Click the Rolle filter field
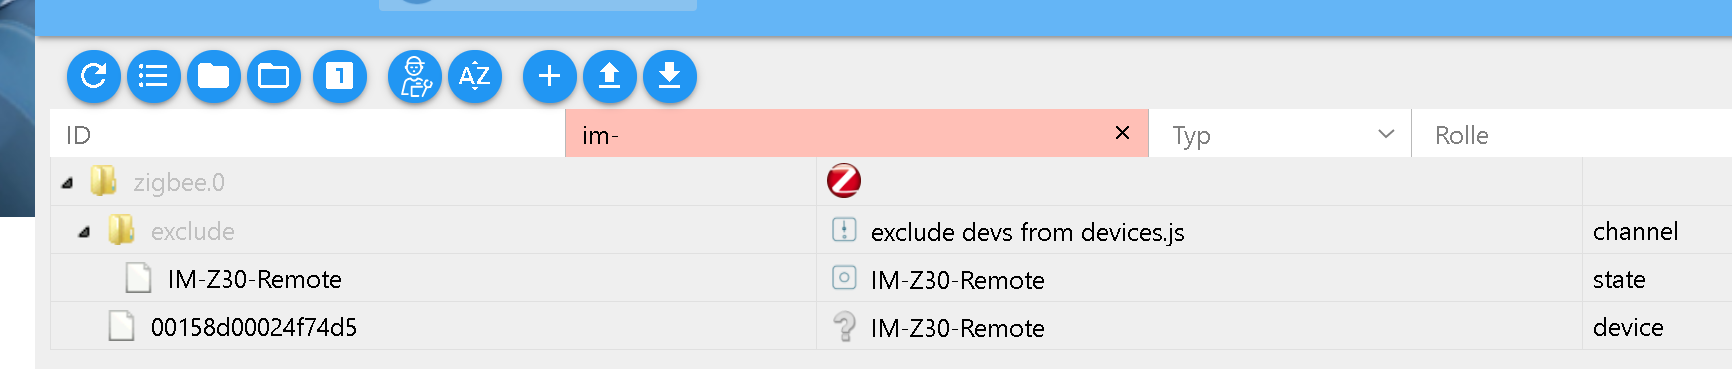Screen dimensions: 1732x369 point(1572,134)
